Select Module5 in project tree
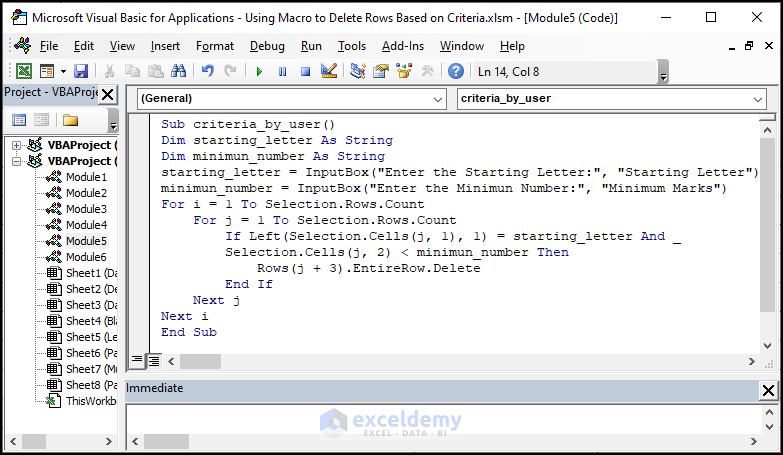The height and width of the screenshot is (455, 783). tap(86, 241)
